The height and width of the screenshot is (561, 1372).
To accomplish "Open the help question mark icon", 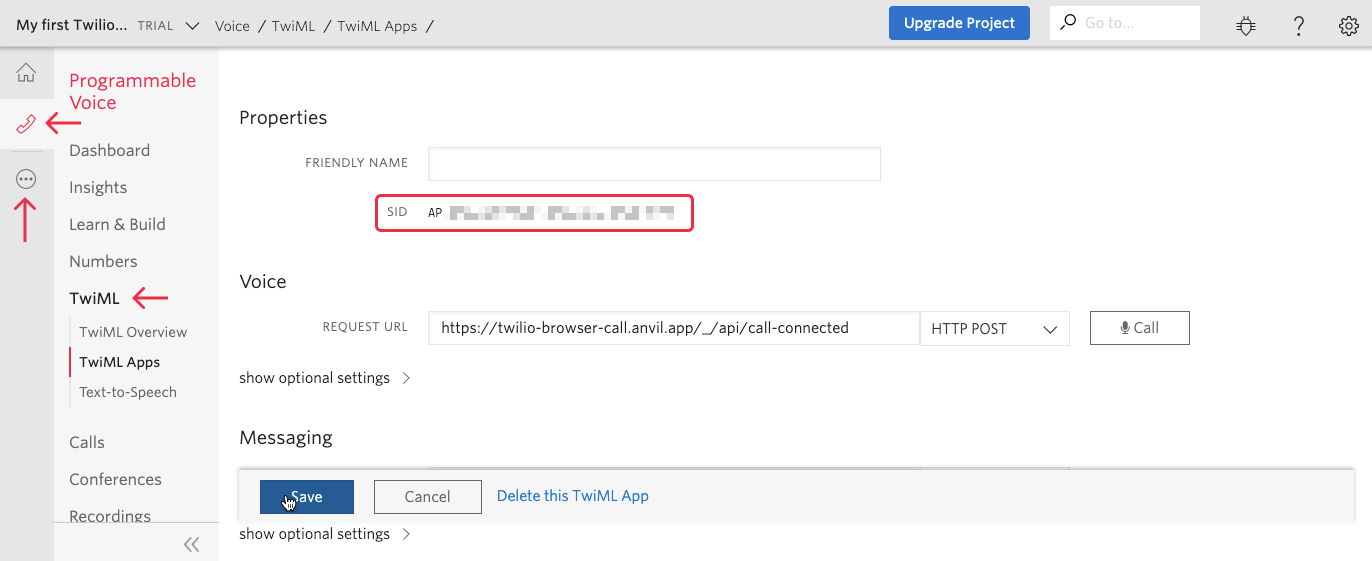I will pos(1298,25).
